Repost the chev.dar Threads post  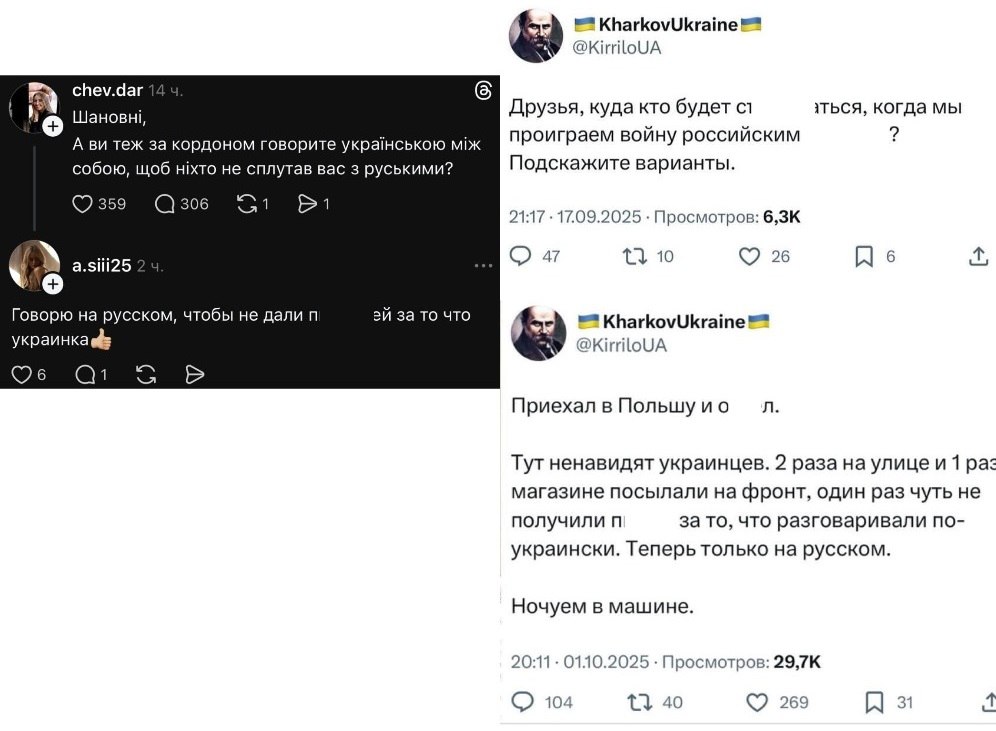pos(246,204)
